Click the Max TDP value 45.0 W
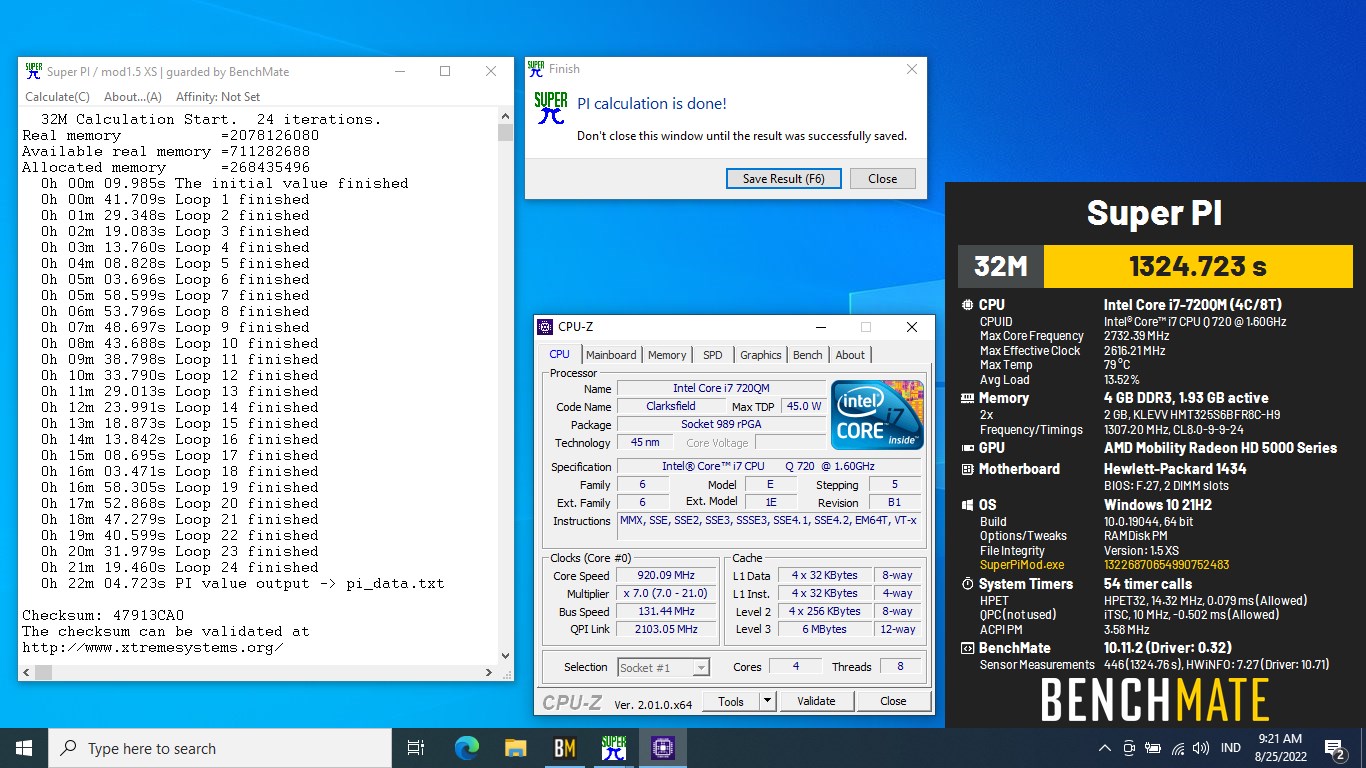The image size is (1366, 768). tap(804, 406)
